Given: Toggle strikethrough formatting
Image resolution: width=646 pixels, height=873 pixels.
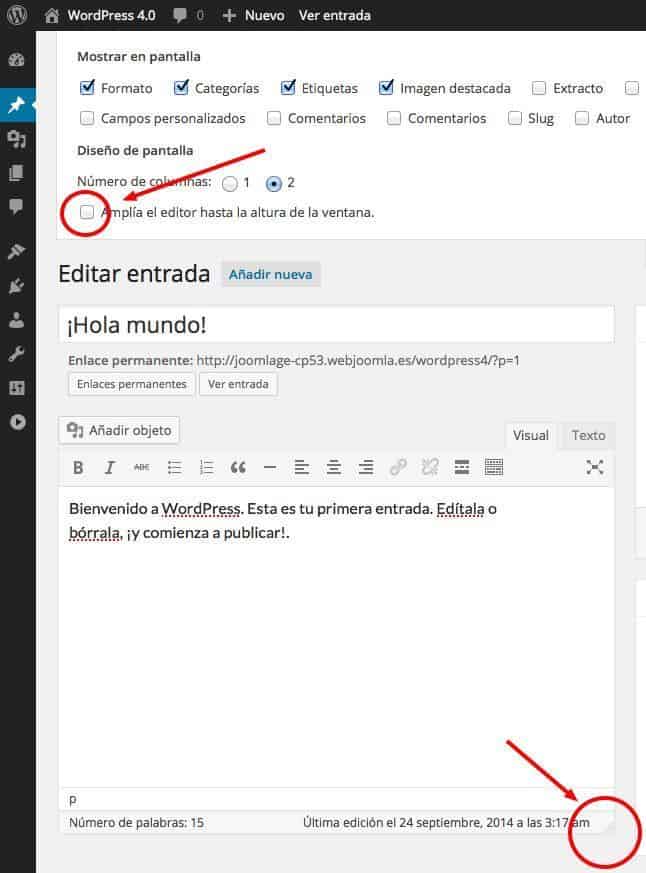Looking at the screenshot, I should point(141,468).
